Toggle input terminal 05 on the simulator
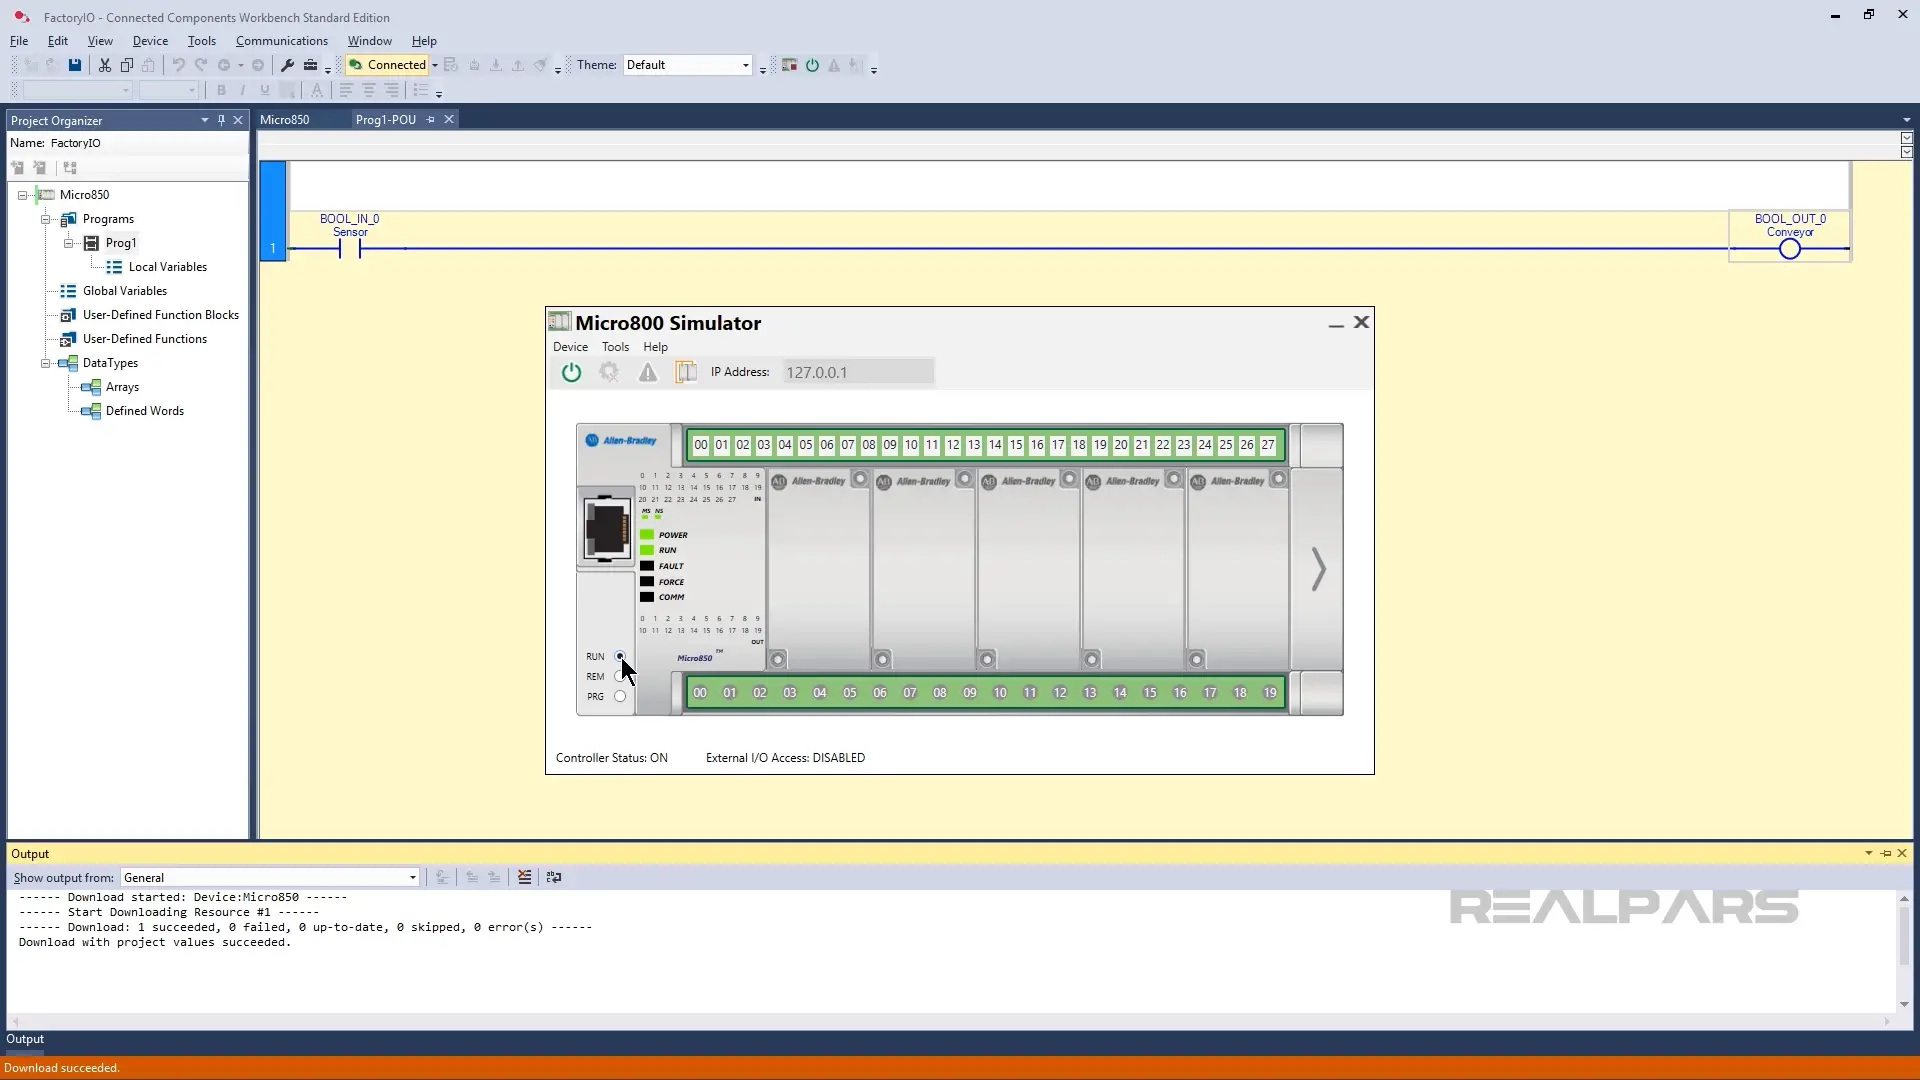Screen dimensions: 1920x1080 coord(806,445)
